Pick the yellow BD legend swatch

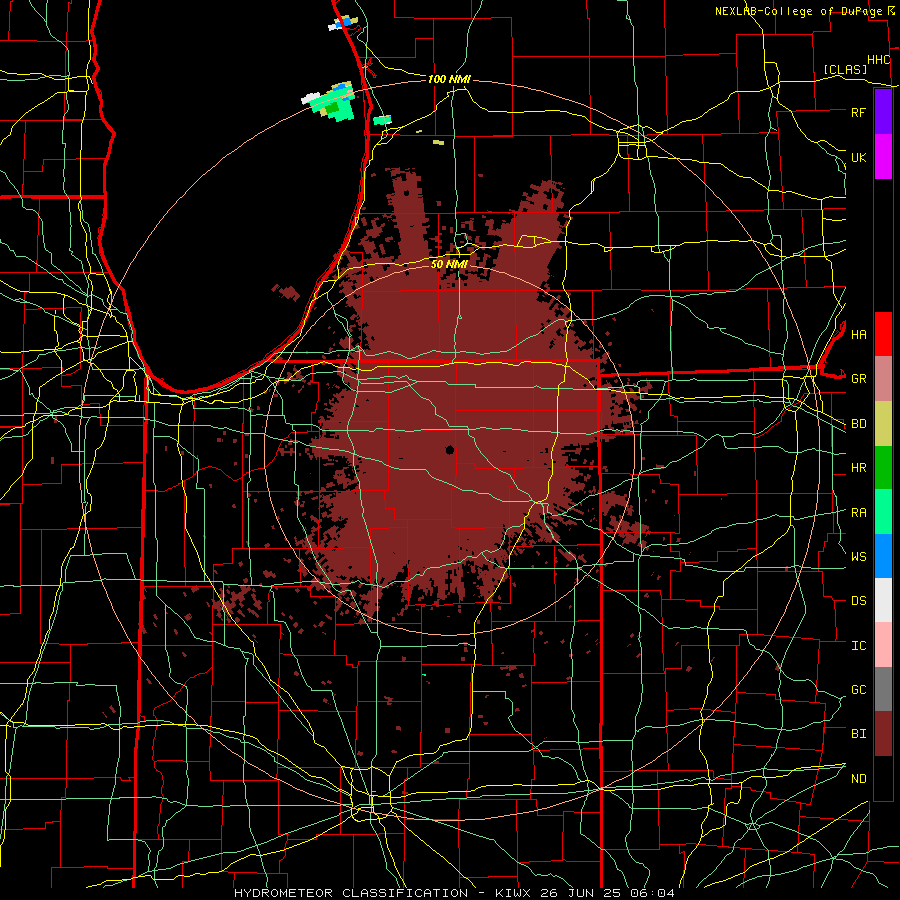(x=883, y=424)
